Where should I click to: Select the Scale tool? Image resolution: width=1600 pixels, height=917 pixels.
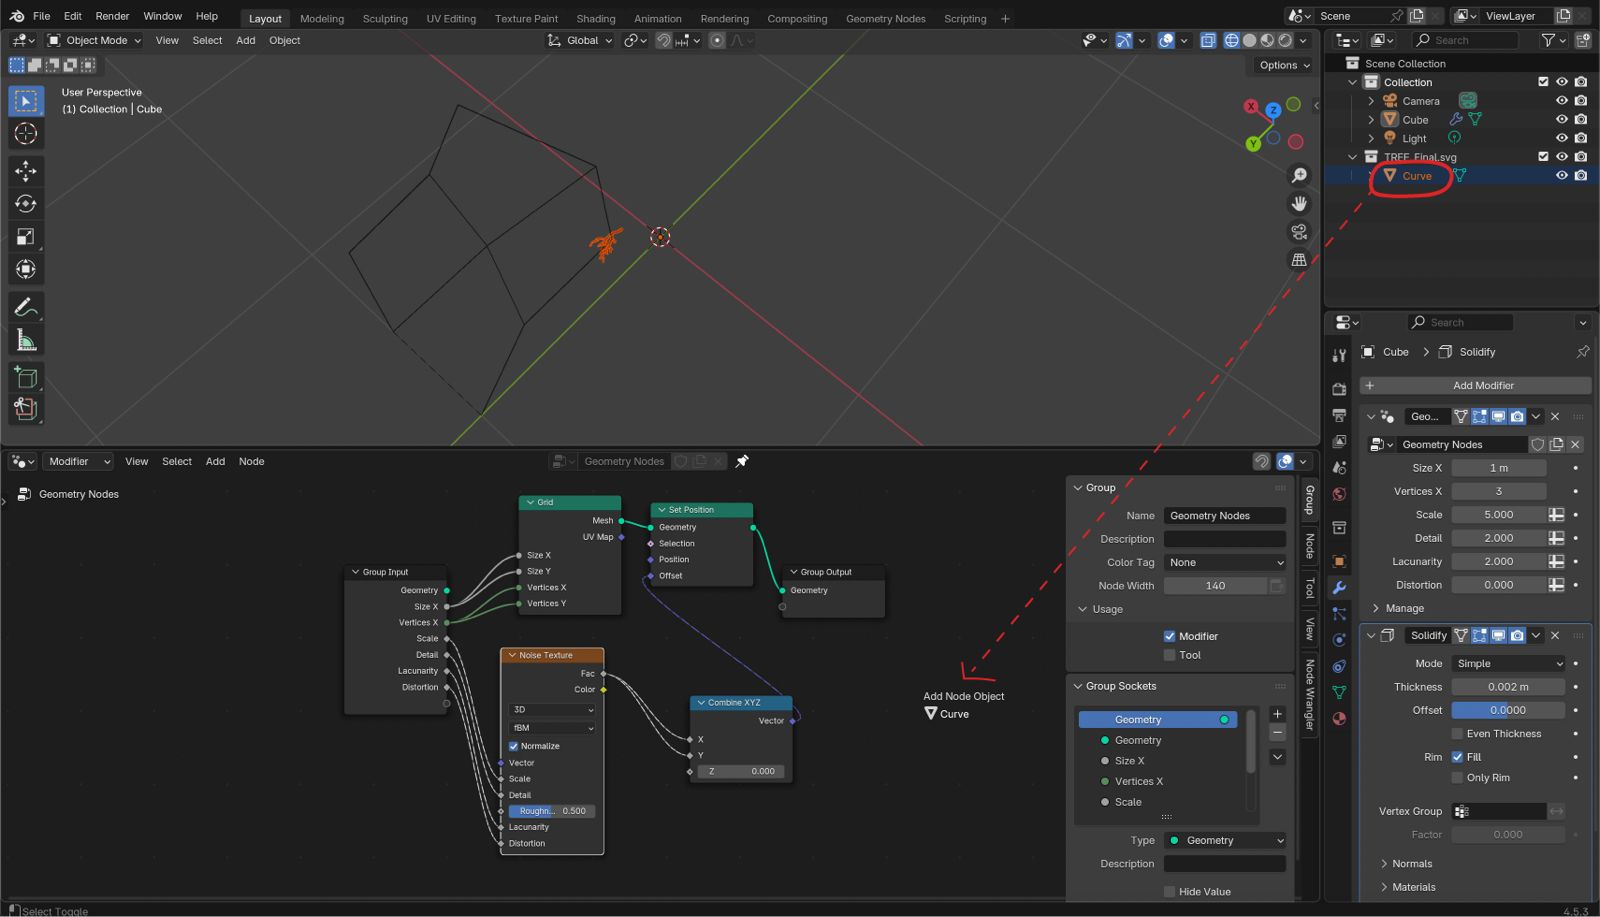coord(26,237)
